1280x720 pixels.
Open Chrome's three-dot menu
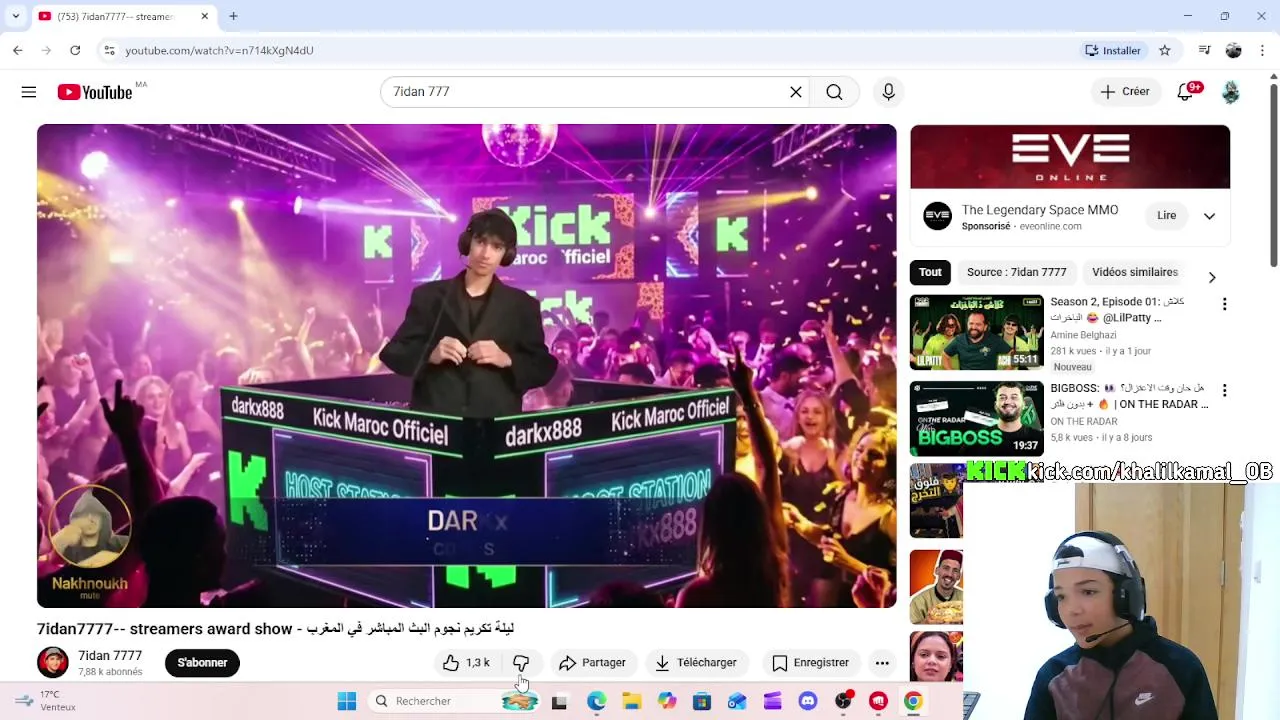click(x=1263, y=50)
